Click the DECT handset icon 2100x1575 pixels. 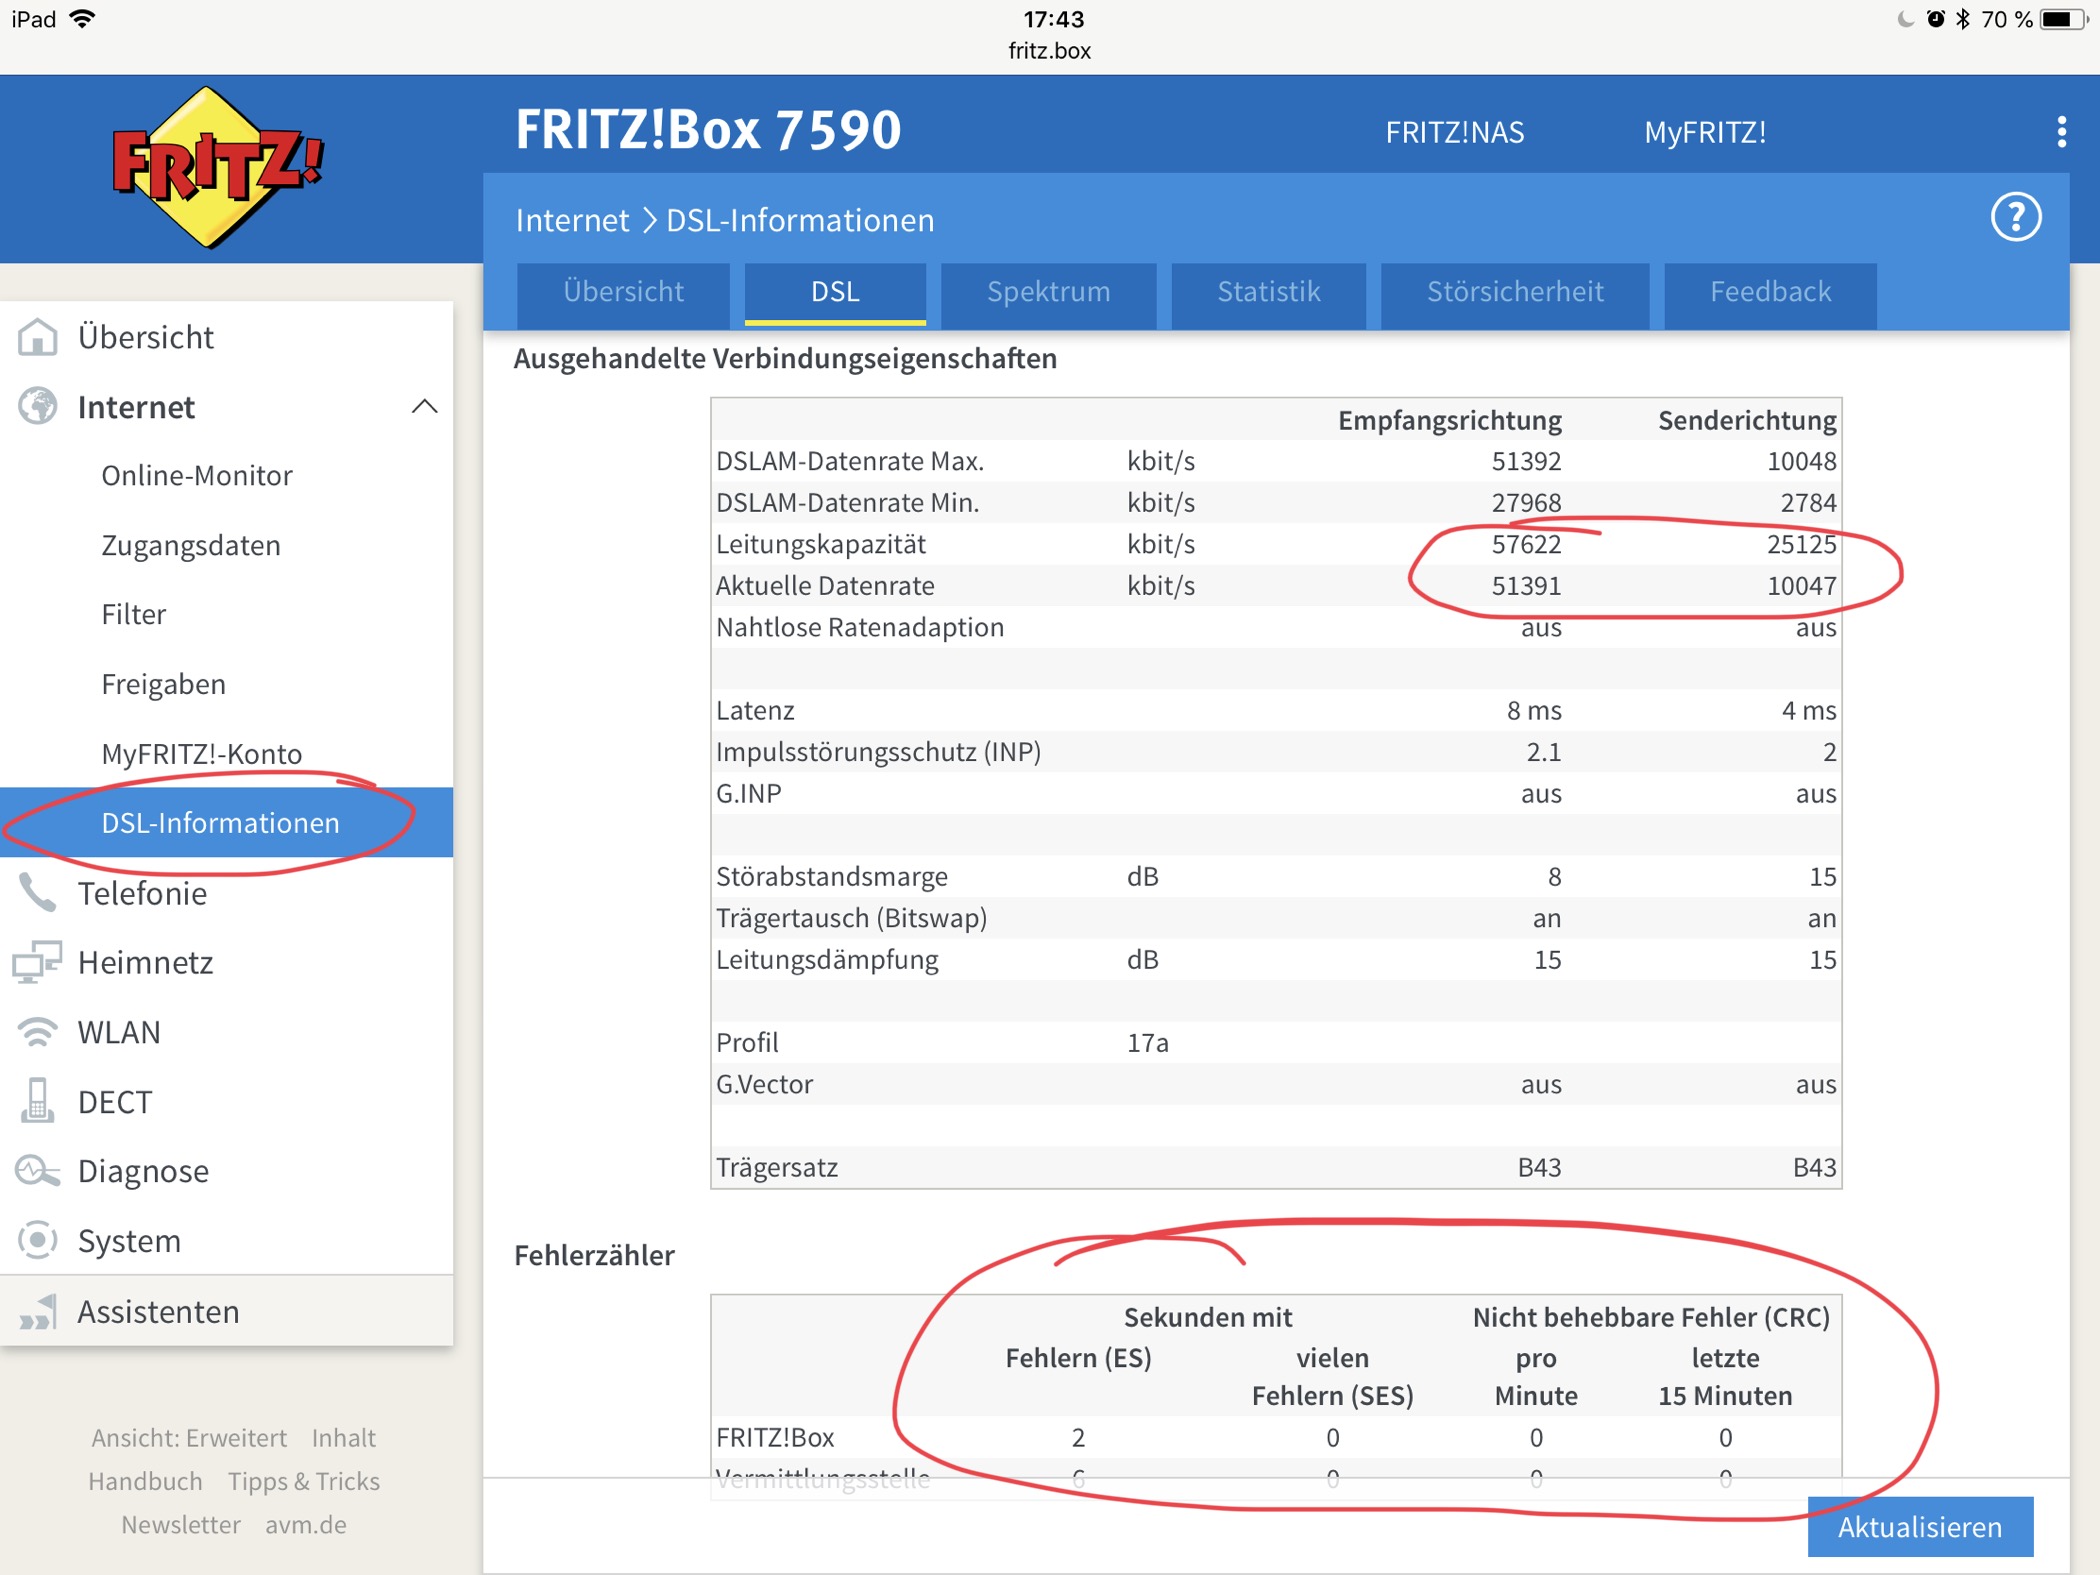point(38,1101)
